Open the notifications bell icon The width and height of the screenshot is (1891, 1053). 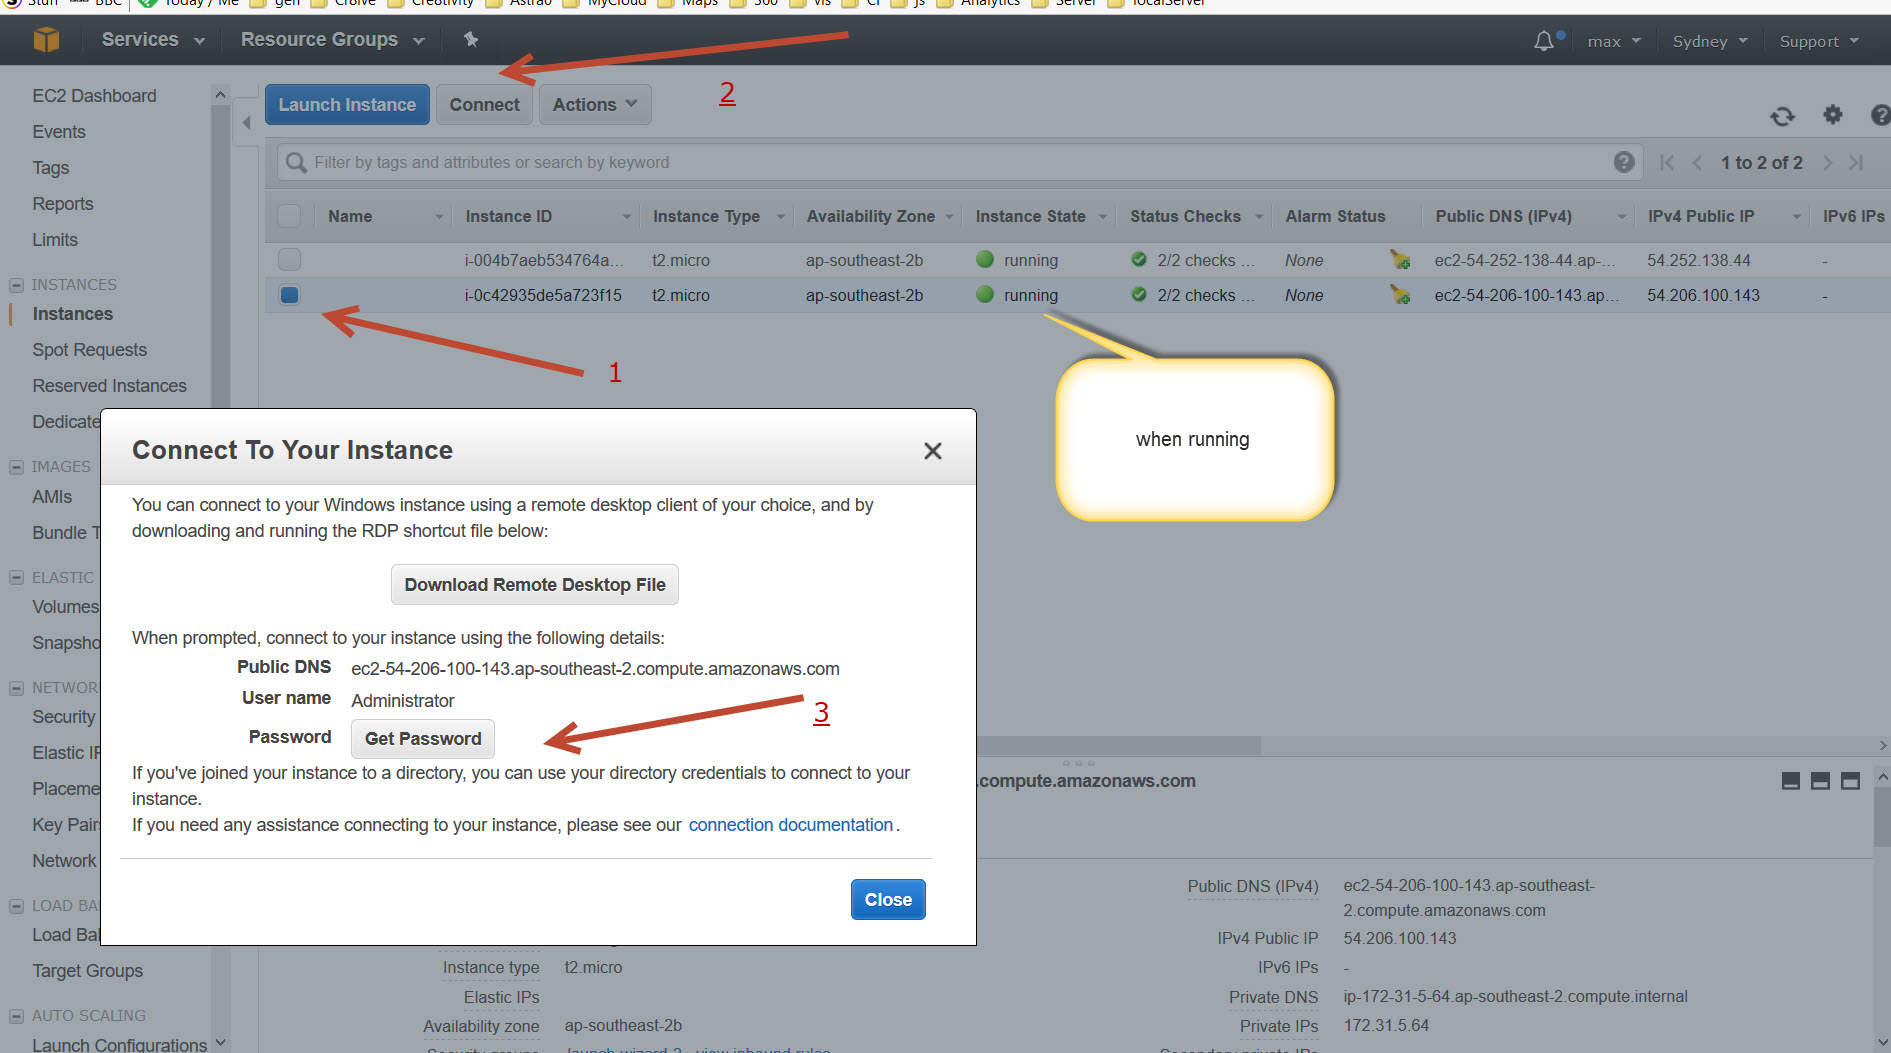[1544, 41]
